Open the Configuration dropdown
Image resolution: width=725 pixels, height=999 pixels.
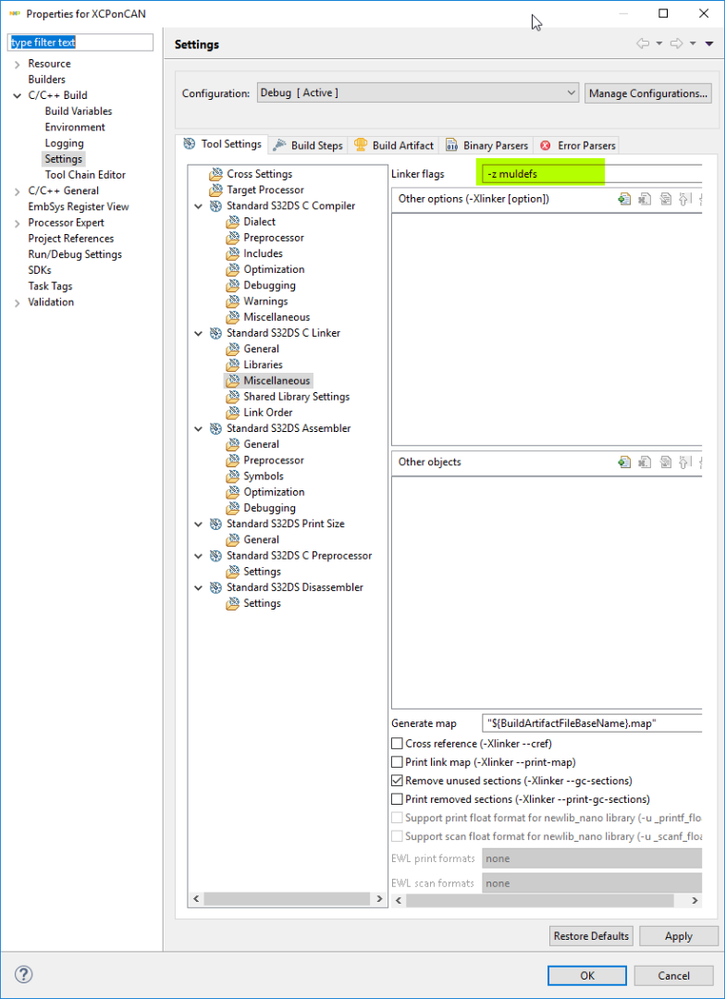[x=418, y=93]
